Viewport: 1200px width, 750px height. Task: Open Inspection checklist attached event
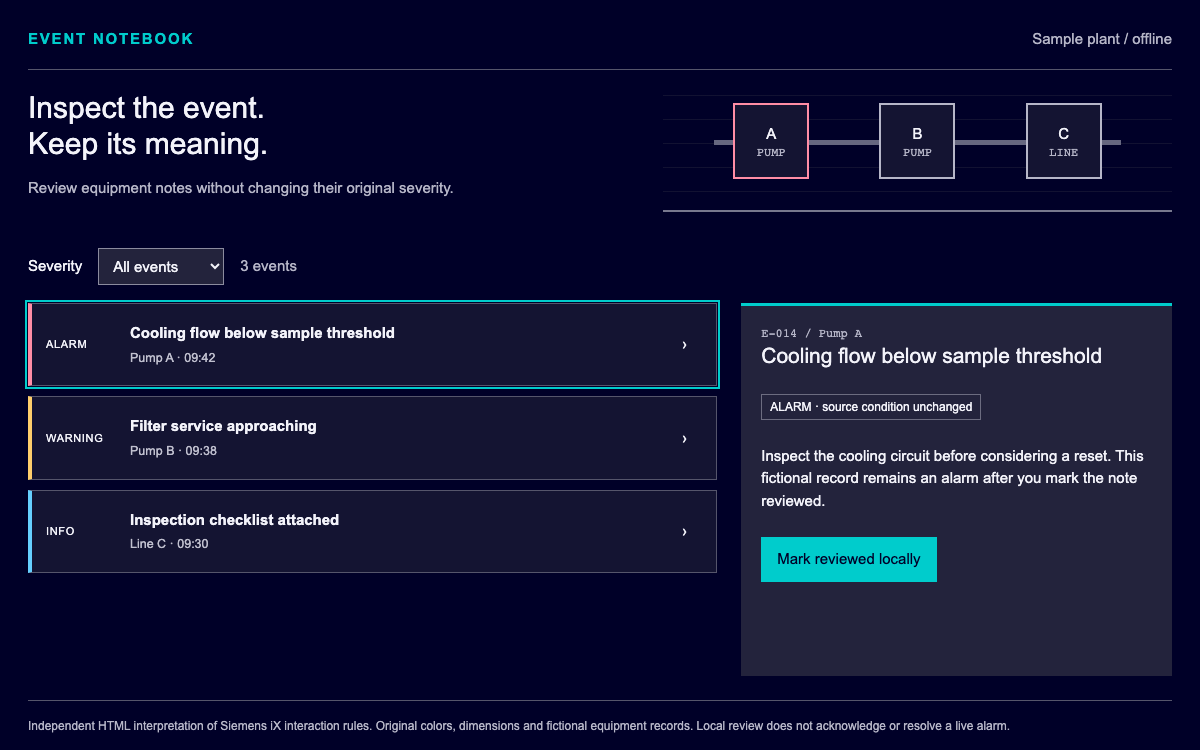373,532
